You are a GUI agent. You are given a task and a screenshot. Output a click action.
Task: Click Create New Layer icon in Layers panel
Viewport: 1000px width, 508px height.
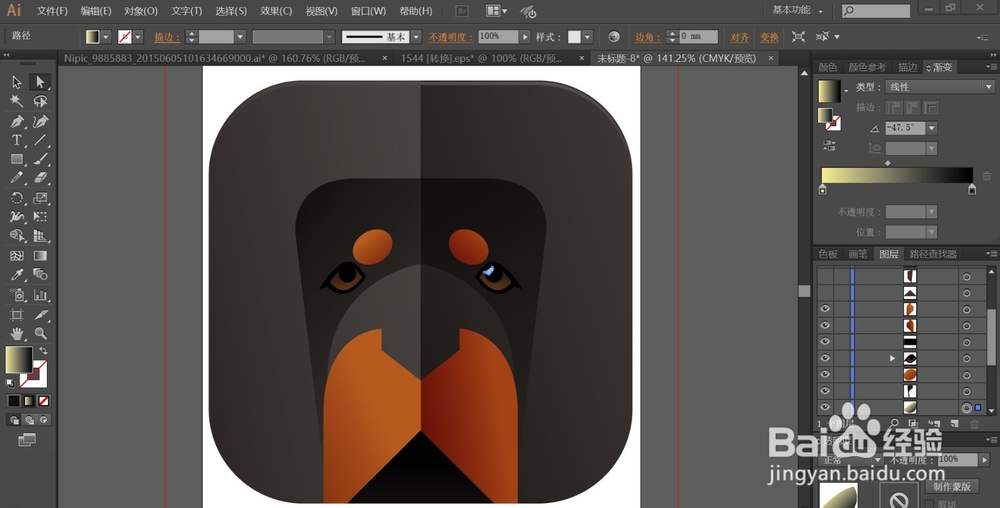tap(954, 423)
